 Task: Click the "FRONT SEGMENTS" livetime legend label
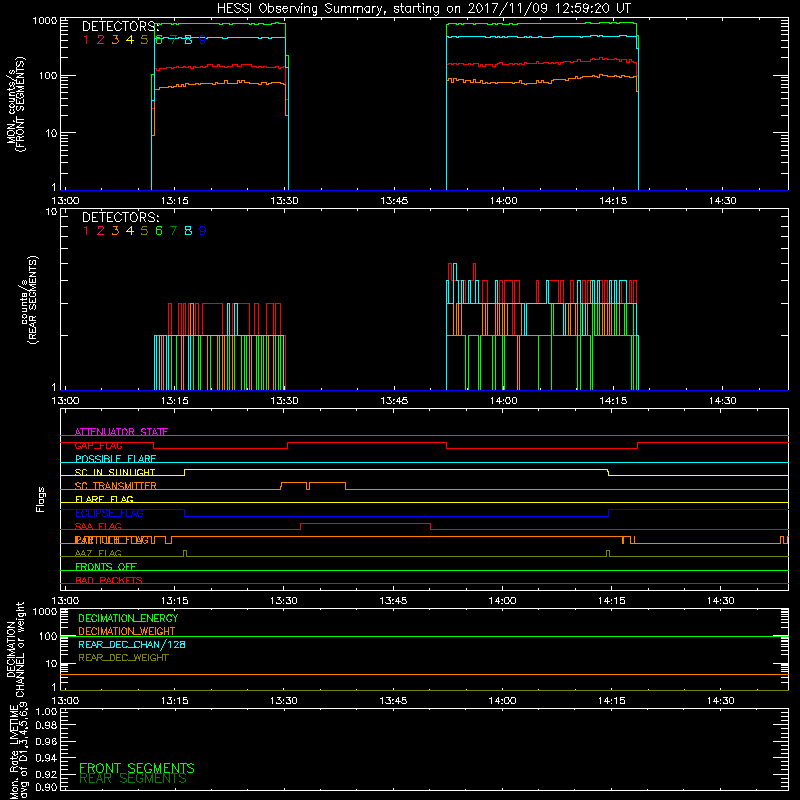click(x=137, y=768)
